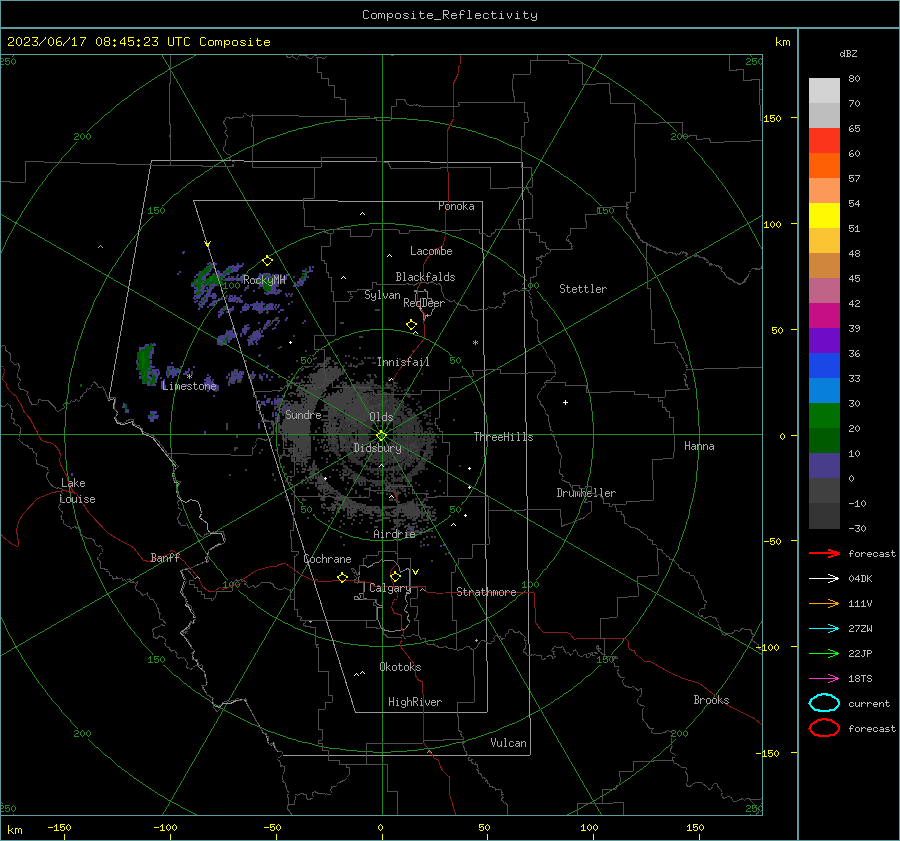The image size is (900, 841).
Task: Click the HighRiver label
Action: tap(415, 702)
